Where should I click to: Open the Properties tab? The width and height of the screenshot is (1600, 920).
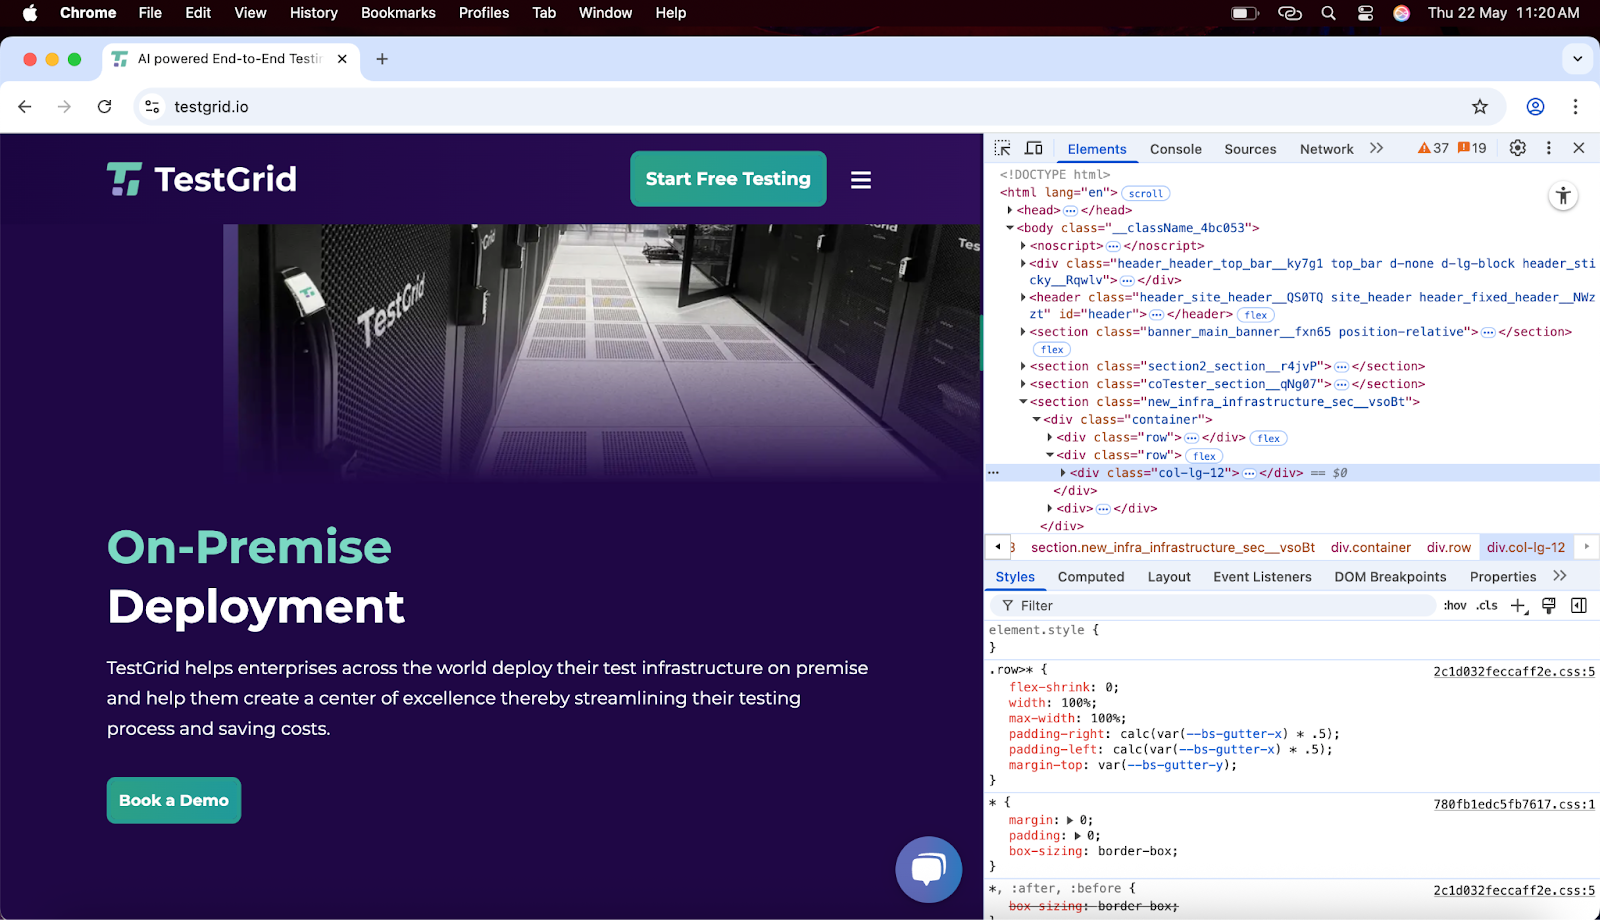click(1503, 577)
